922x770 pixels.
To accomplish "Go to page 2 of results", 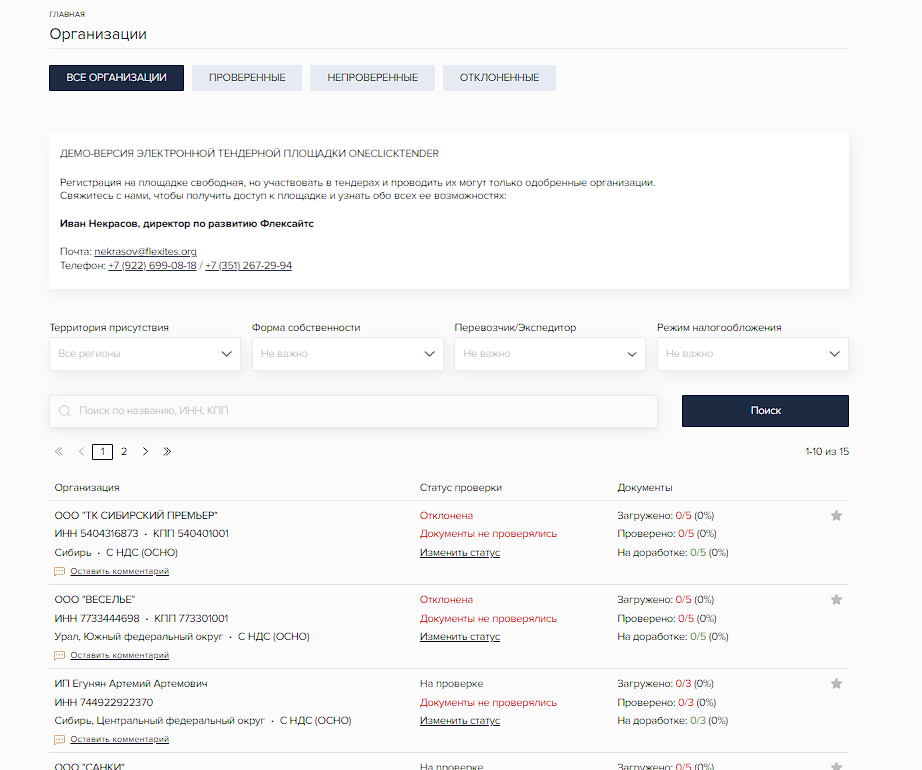I will (x=124, y=452).
